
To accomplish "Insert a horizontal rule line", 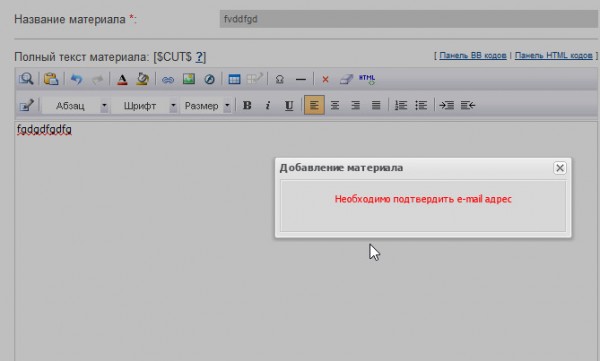I will tap(301, 80).
